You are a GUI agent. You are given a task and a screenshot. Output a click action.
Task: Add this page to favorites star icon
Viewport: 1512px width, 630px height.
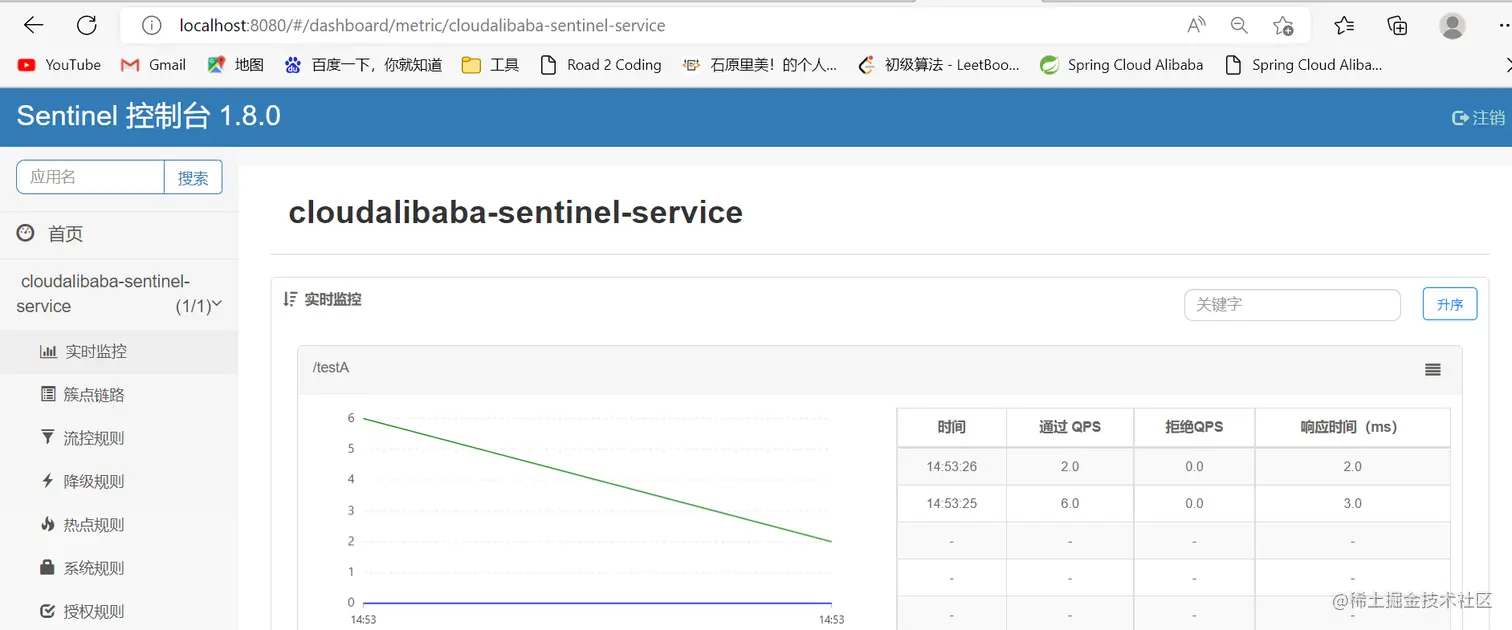[x=1283, y=26]
